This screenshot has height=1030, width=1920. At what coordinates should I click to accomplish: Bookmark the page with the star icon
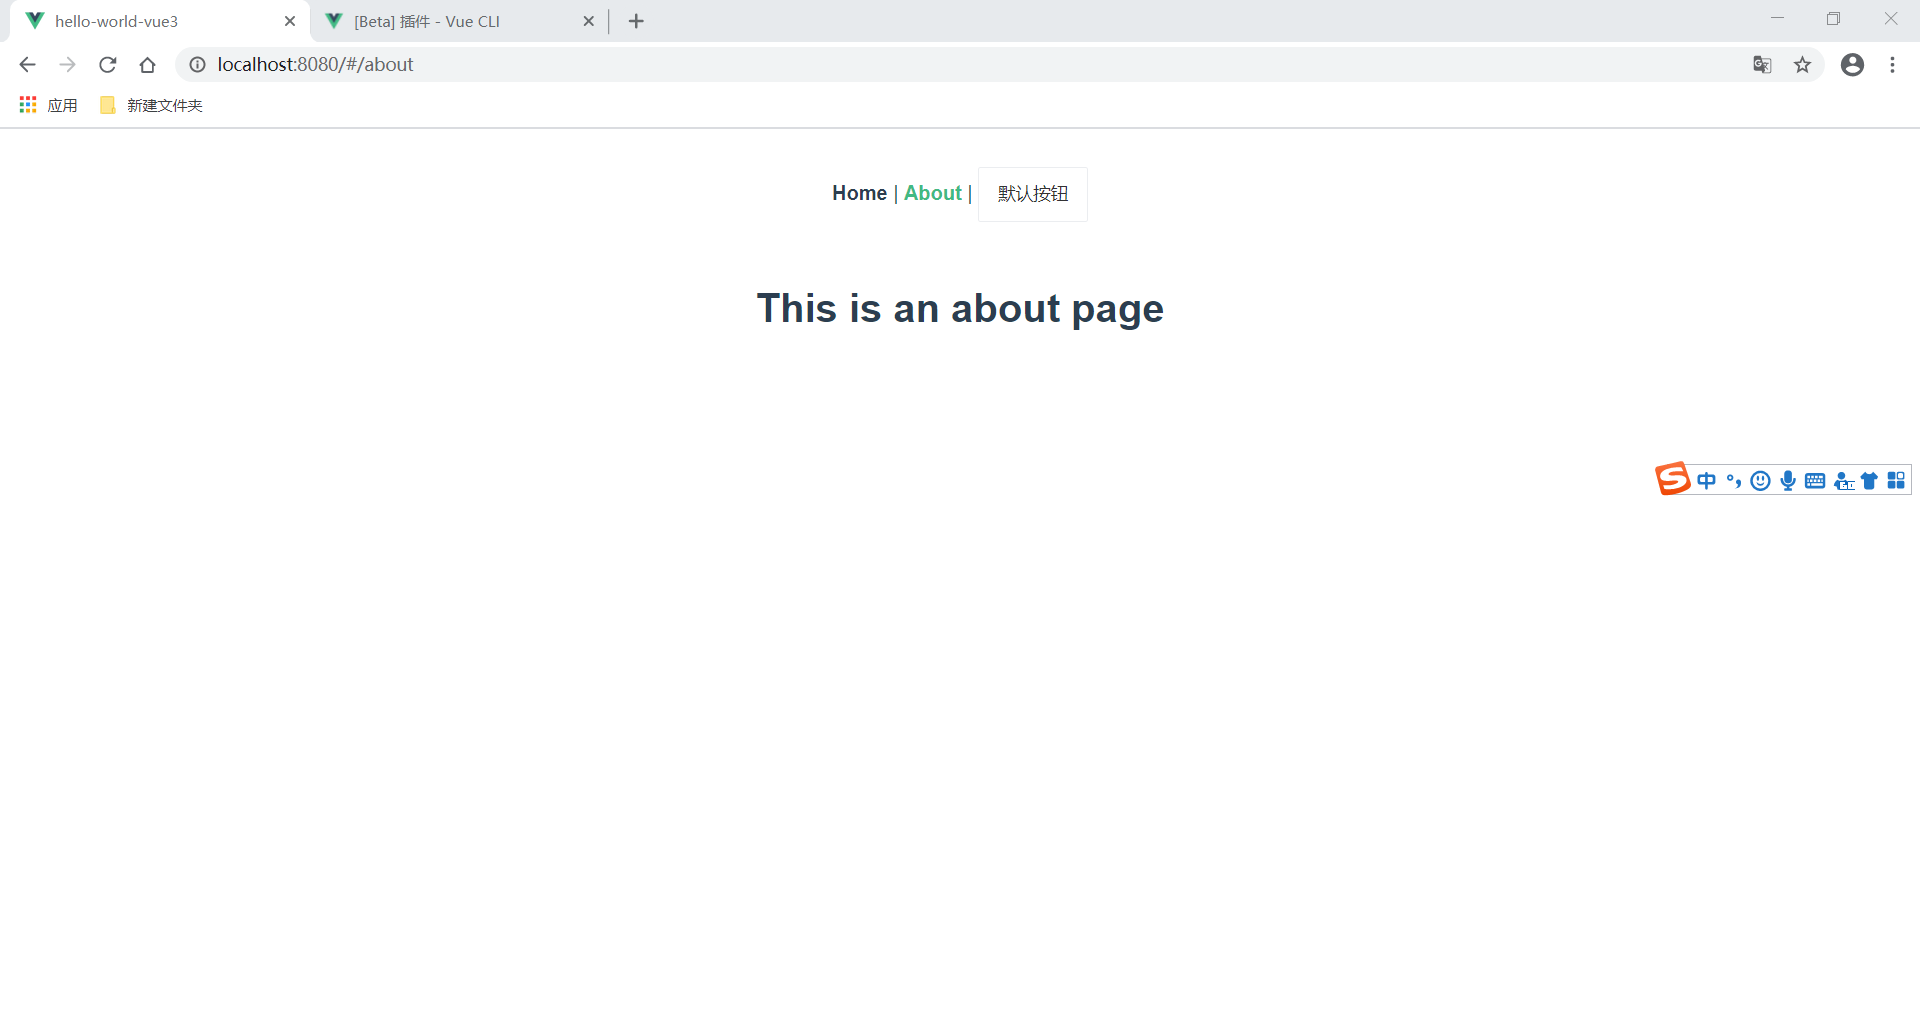(x=1803, y=64)
